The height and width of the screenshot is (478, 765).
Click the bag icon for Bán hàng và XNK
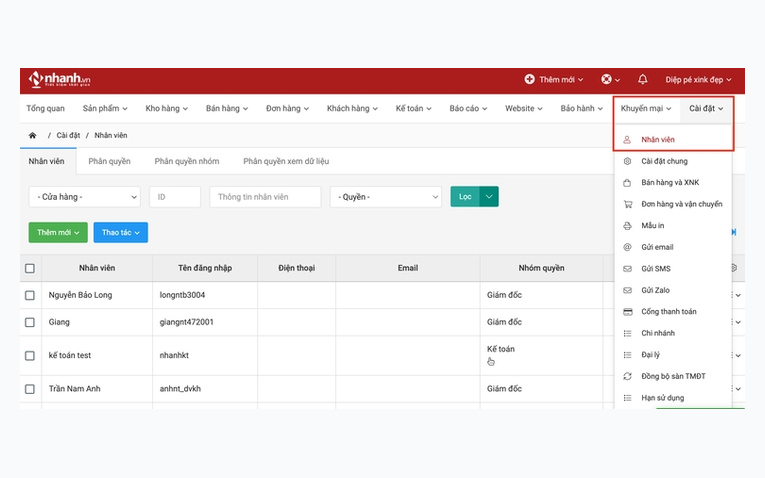point(627,182)
